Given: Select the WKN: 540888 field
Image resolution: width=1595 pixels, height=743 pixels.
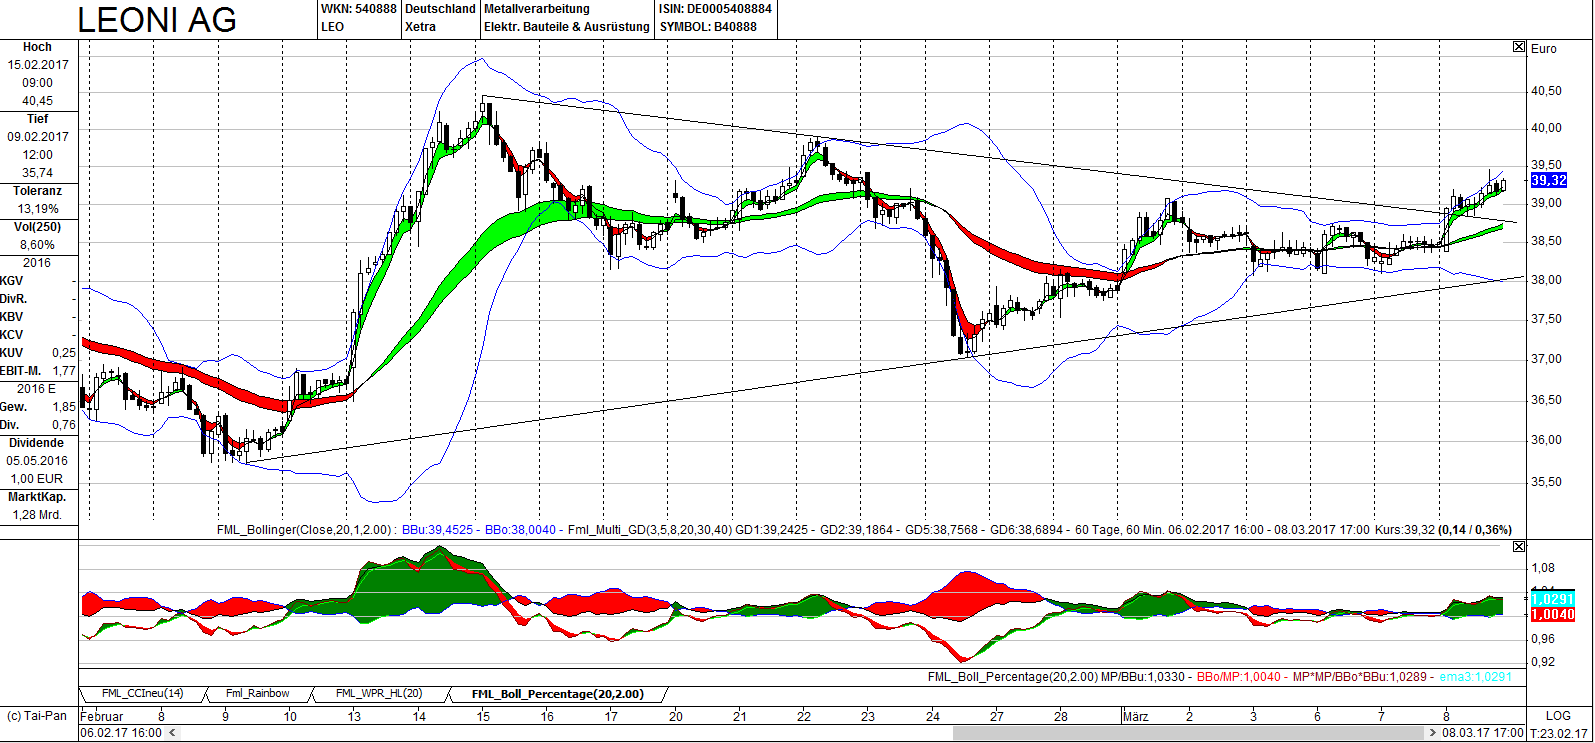Looking at the screenshot, I should point(358,9).
